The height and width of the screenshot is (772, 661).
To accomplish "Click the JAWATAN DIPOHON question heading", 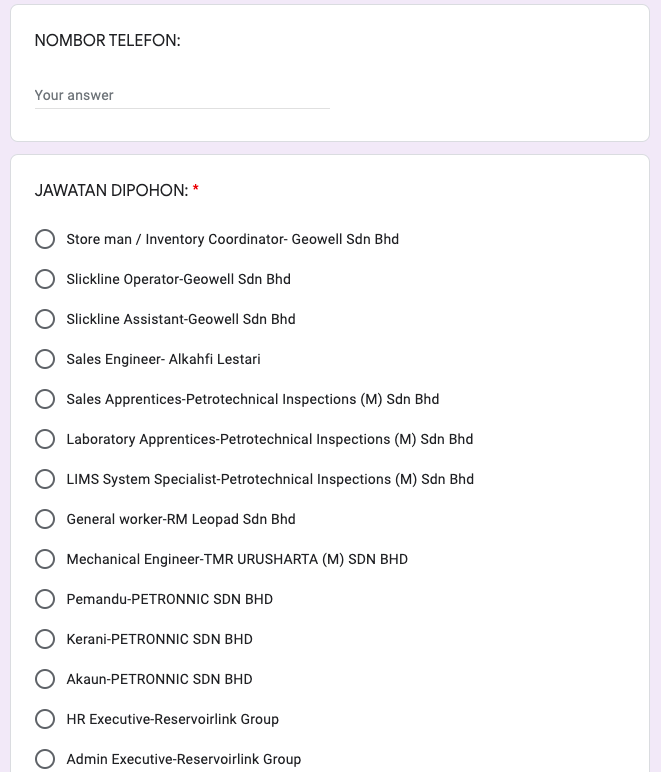I will (111, 190).
